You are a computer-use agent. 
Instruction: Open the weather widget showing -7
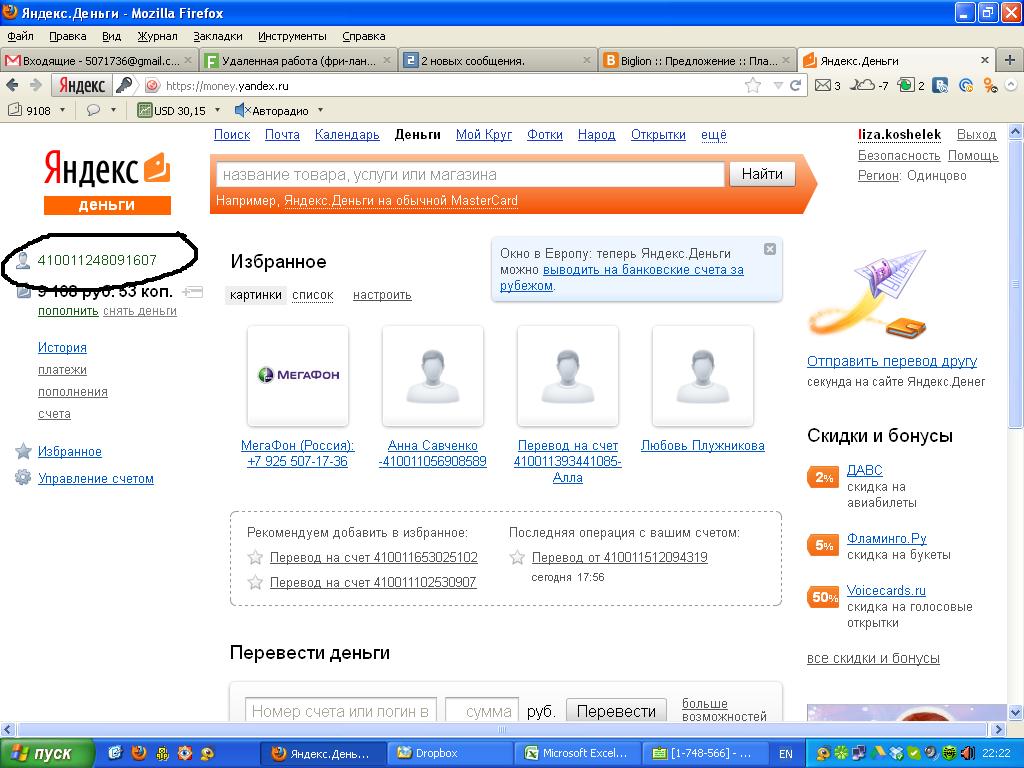[x=869, y=85]
